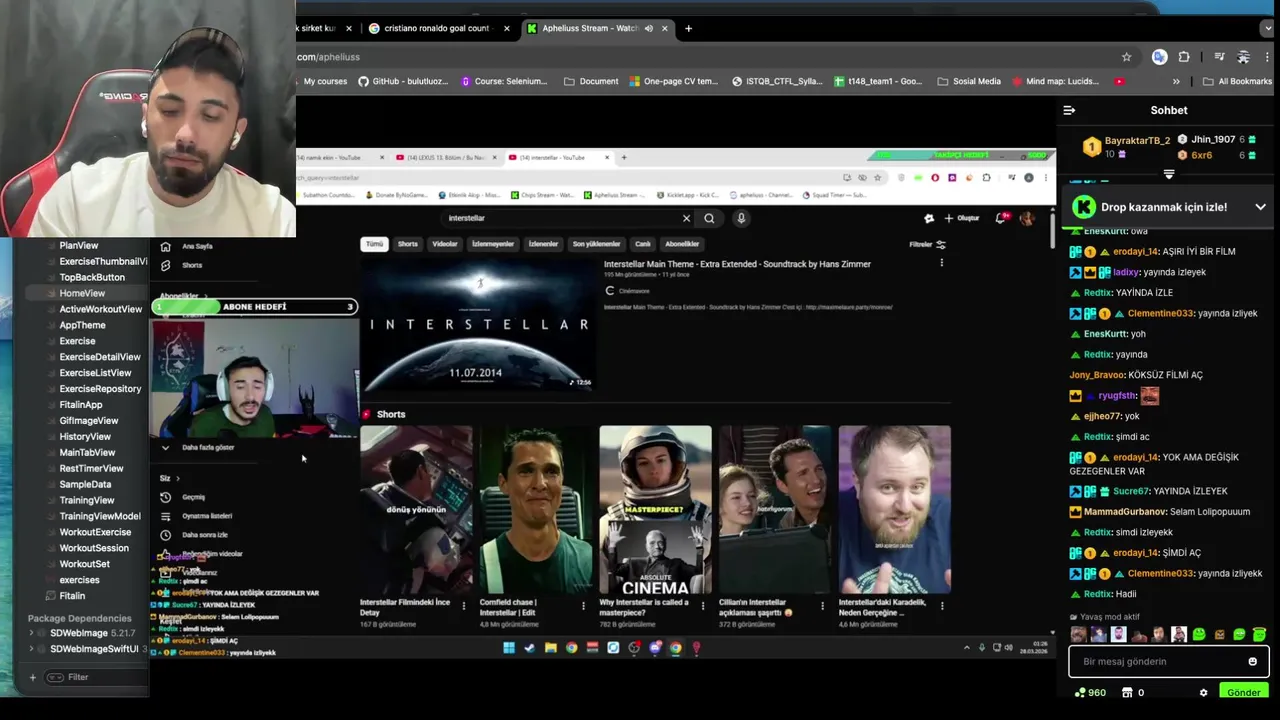Viewport: 1280px width, 720px height.
Task: Switch to cristiano ronaldo goal count tab
Action: [439, 28]
